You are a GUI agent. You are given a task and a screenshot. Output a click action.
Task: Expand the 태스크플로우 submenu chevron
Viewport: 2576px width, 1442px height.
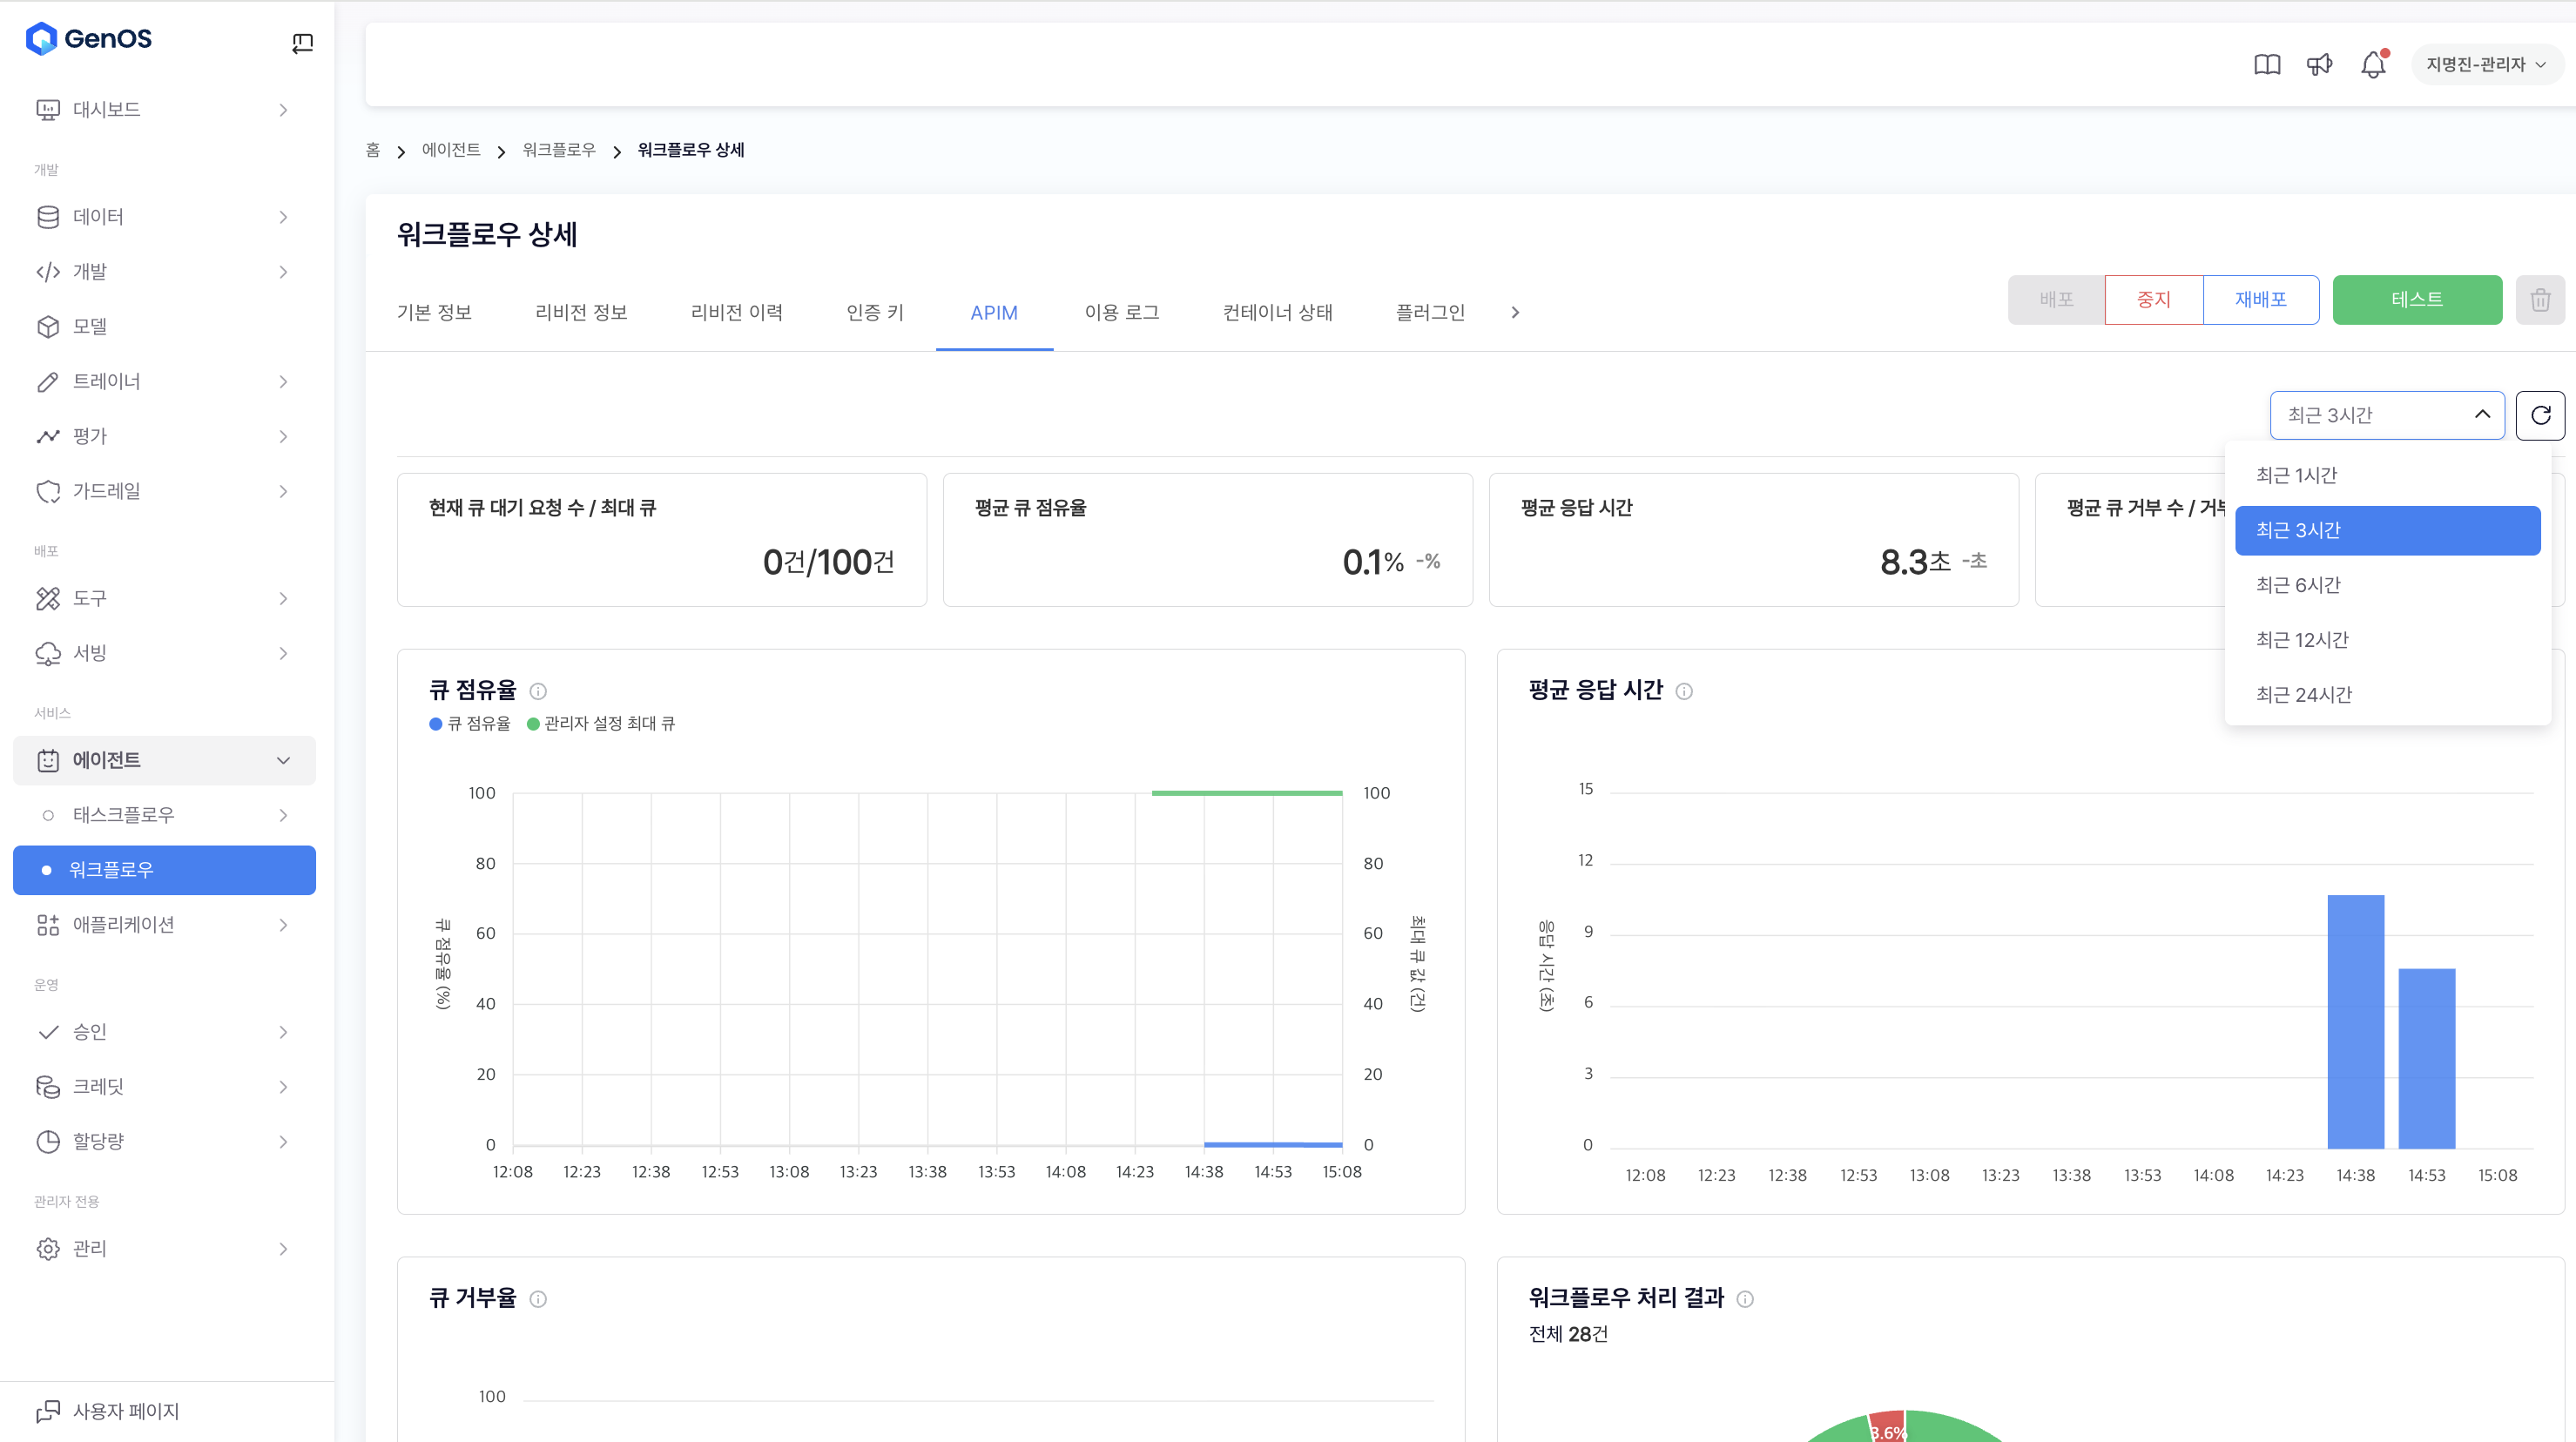(x=283, y=816)
